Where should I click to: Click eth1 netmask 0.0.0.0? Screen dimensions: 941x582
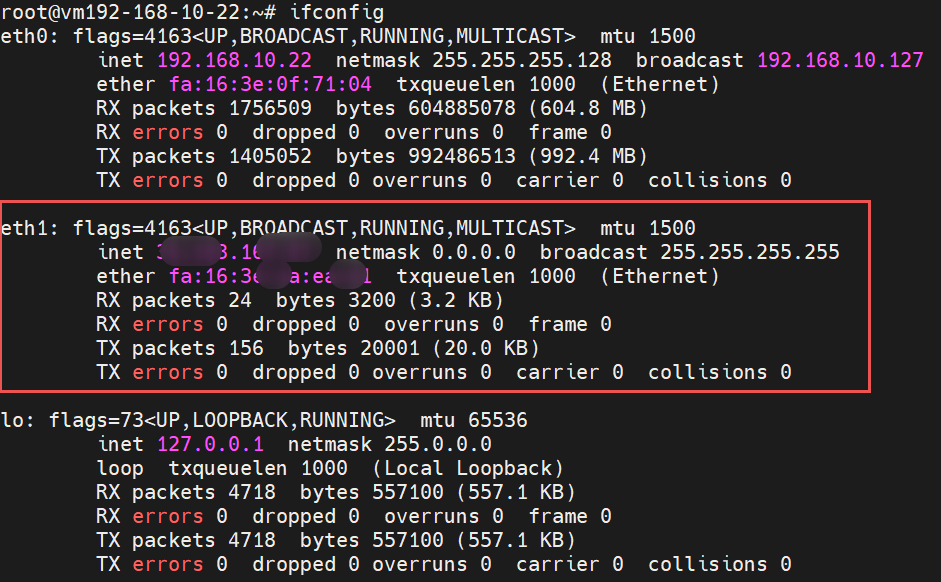[x=474, y=253]
